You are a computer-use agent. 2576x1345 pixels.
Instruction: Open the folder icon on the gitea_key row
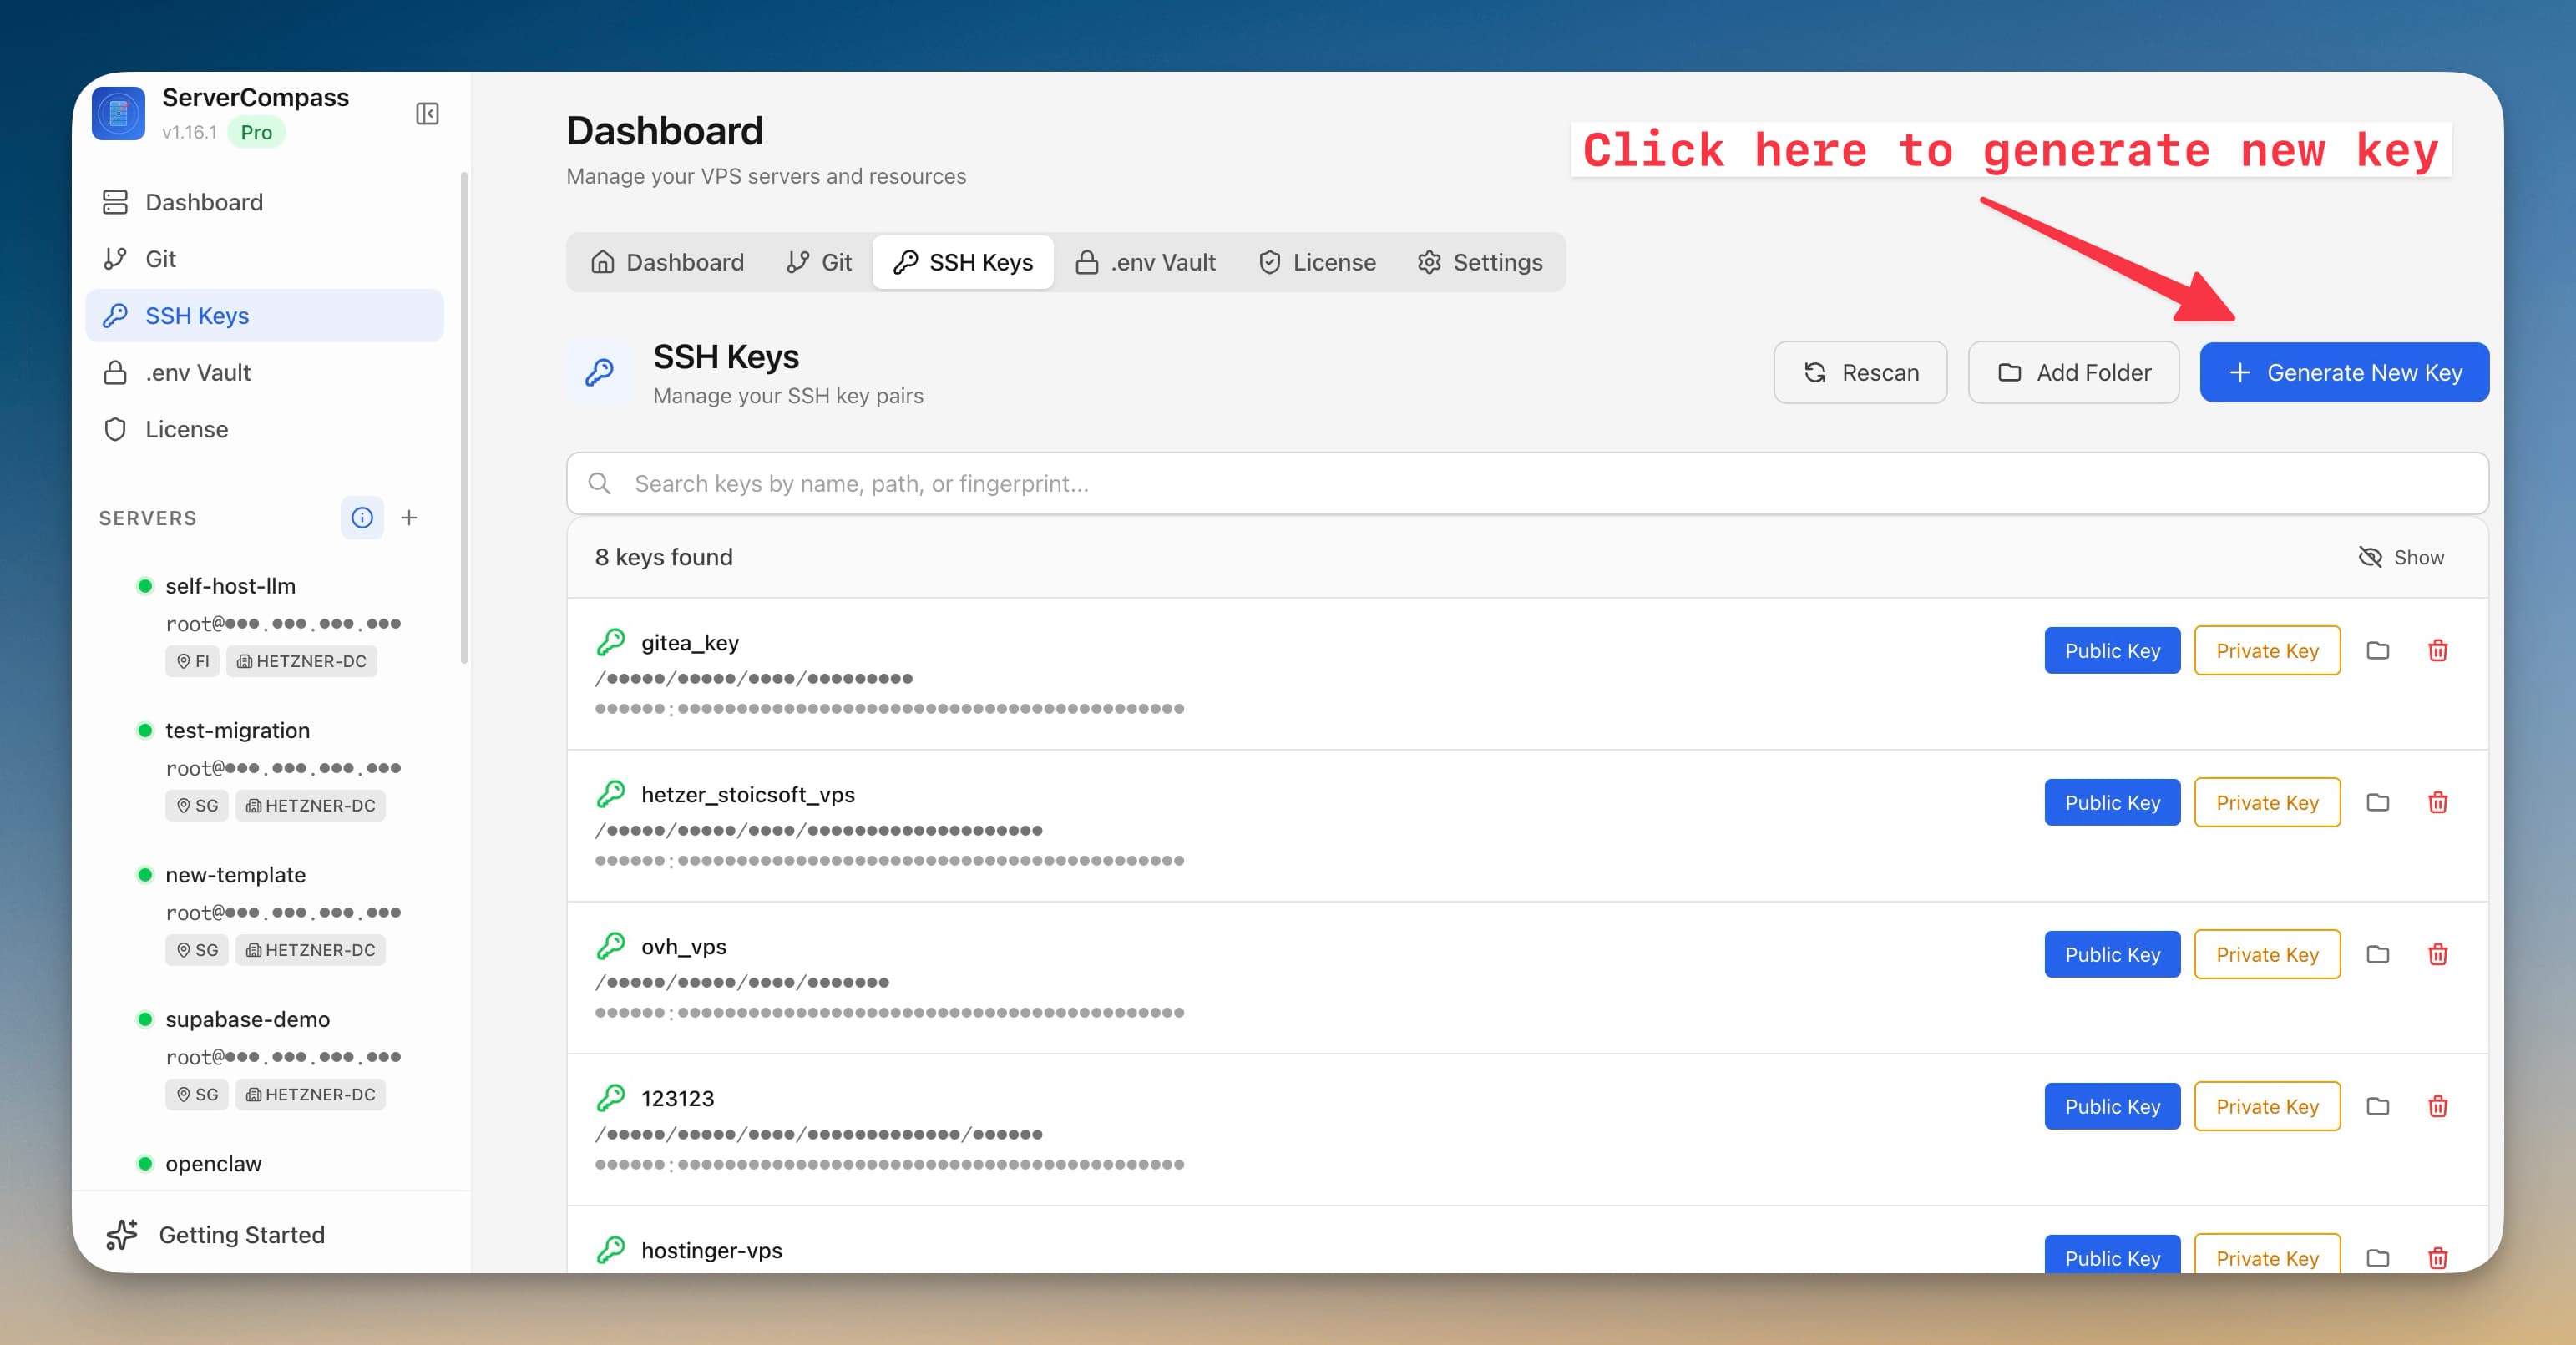pyautogui.click(x=2378, y=650)
